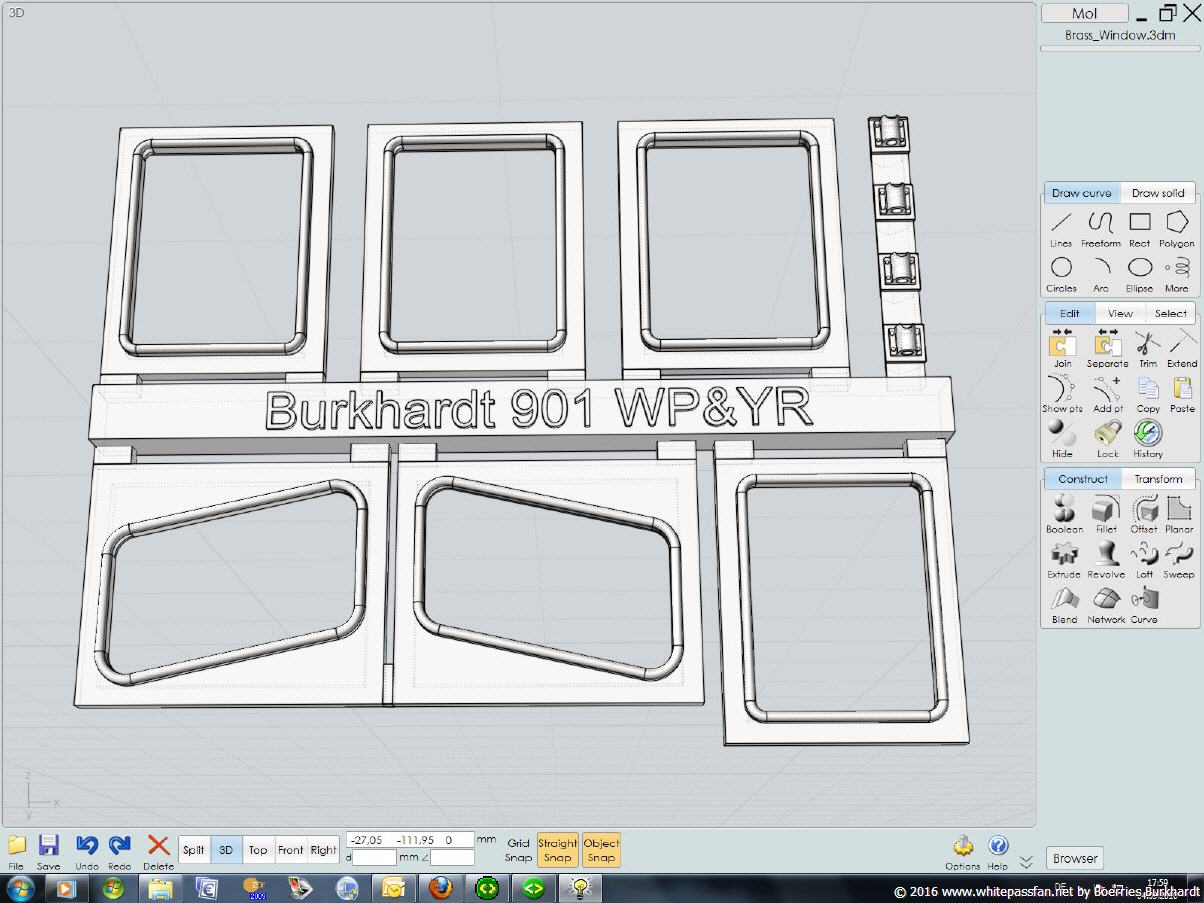
Task: Choose the Offset tool
Action: pos(1144,514)
